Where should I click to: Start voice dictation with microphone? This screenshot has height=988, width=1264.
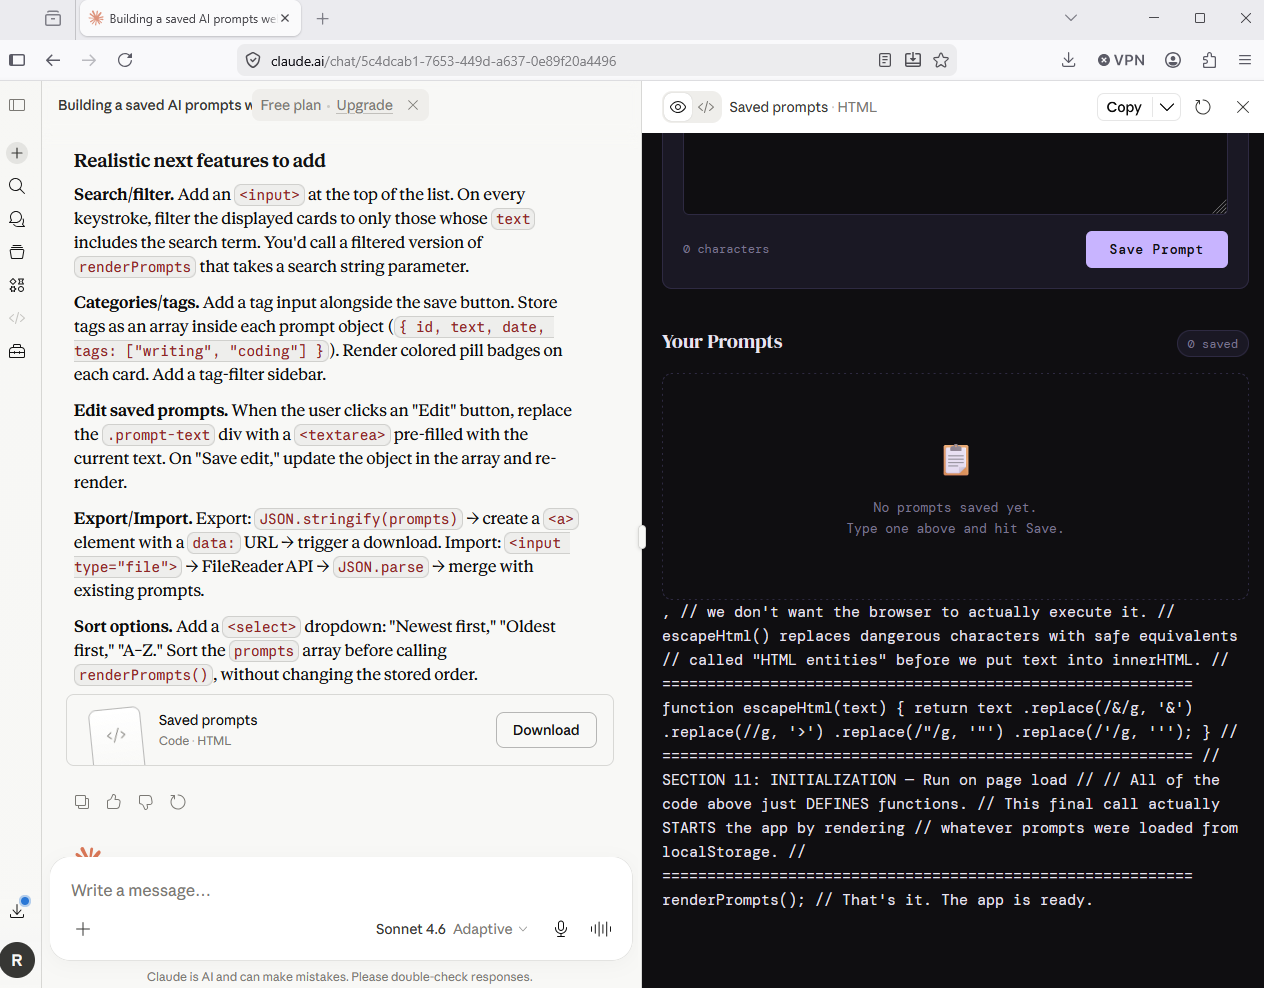tap(561, 929)
